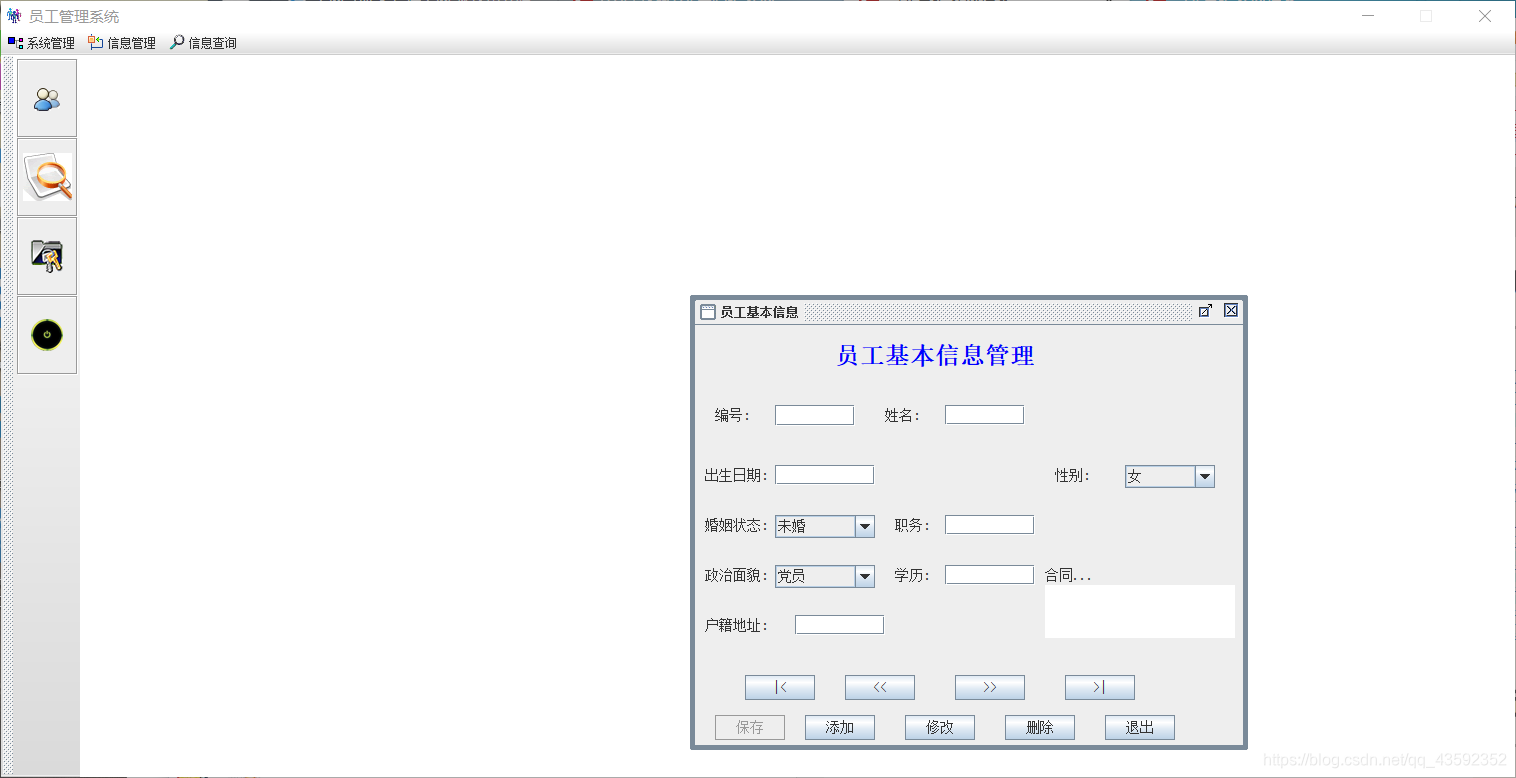This screenshot has width=1516, height=778.
Task: Click the 员工基本信息 window title bar text
Action: [760, 312]
